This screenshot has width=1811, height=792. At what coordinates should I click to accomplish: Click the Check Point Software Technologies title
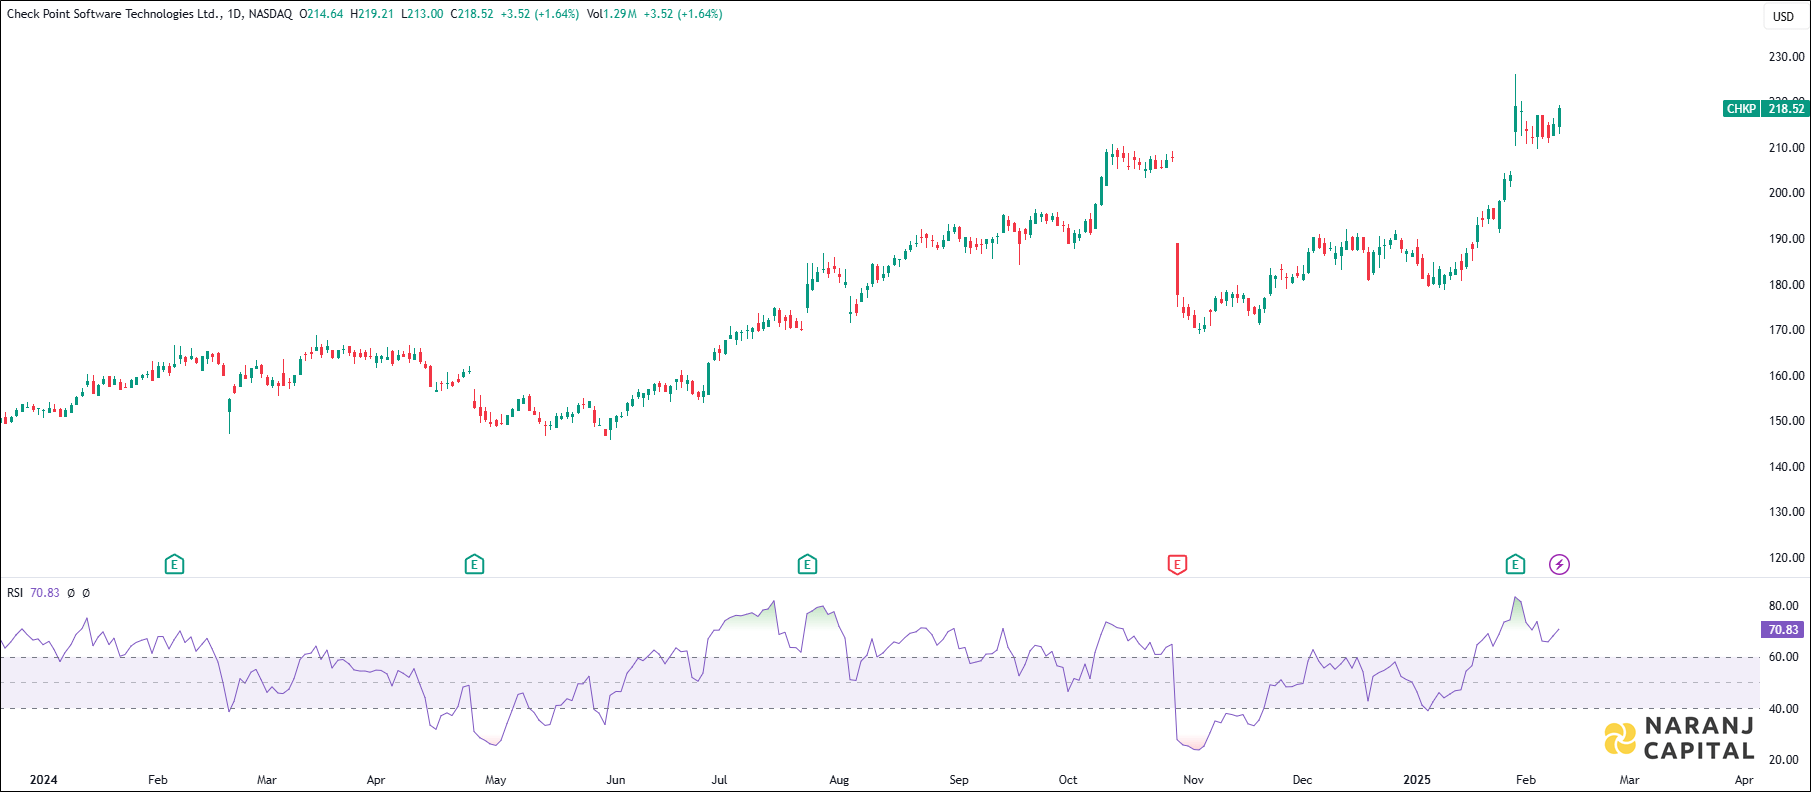[114, 14]
